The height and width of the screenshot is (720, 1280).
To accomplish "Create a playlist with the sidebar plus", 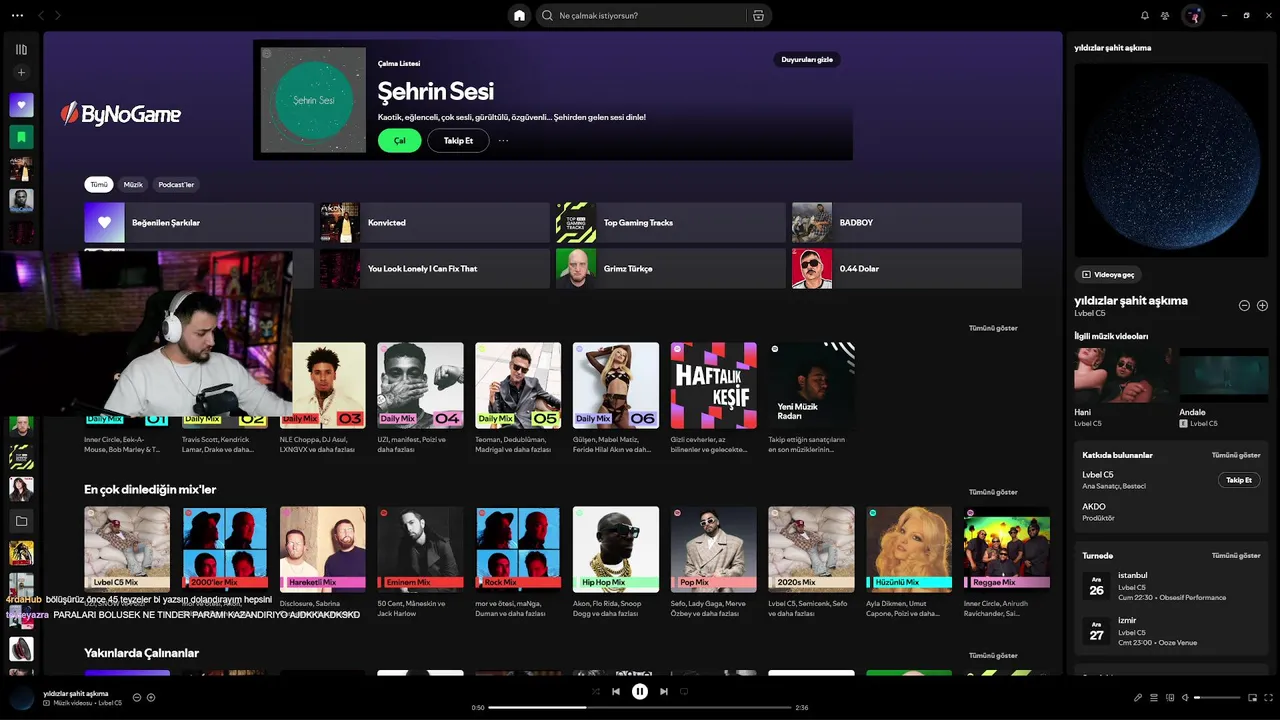I will tap(21, 72).
